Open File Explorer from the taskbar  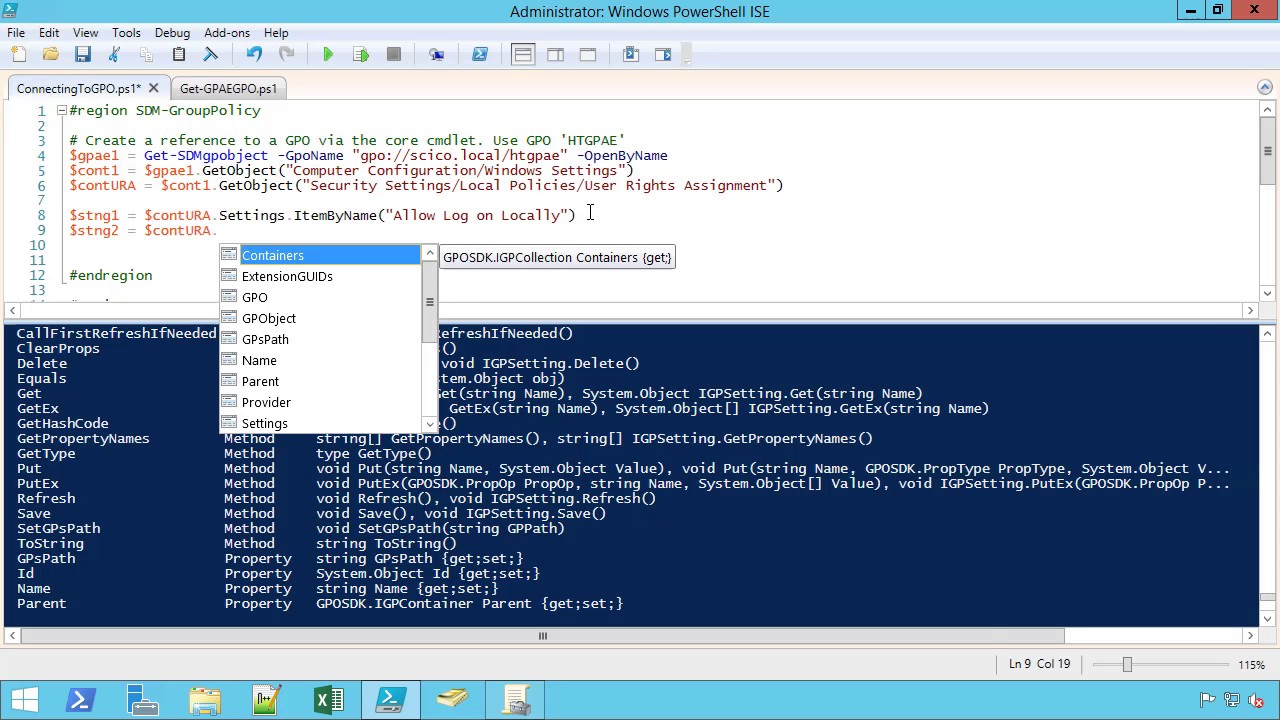coord(204,700)
